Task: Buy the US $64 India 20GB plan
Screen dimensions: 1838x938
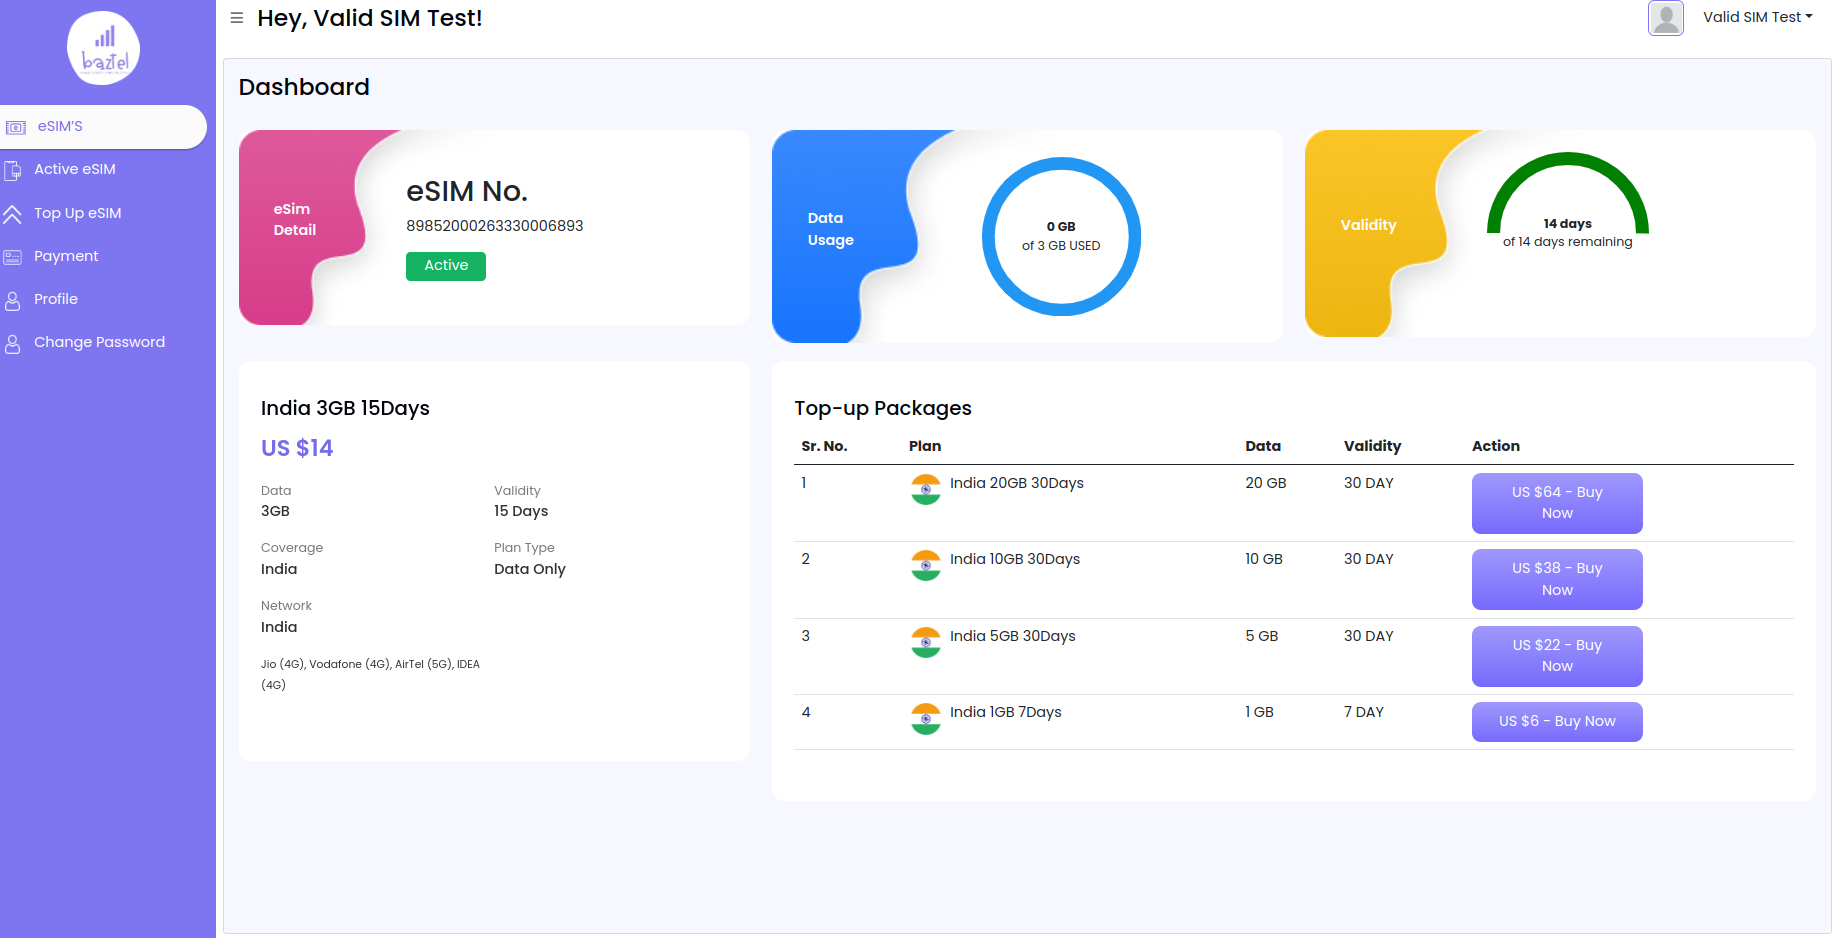Action: click(1557, 503)
